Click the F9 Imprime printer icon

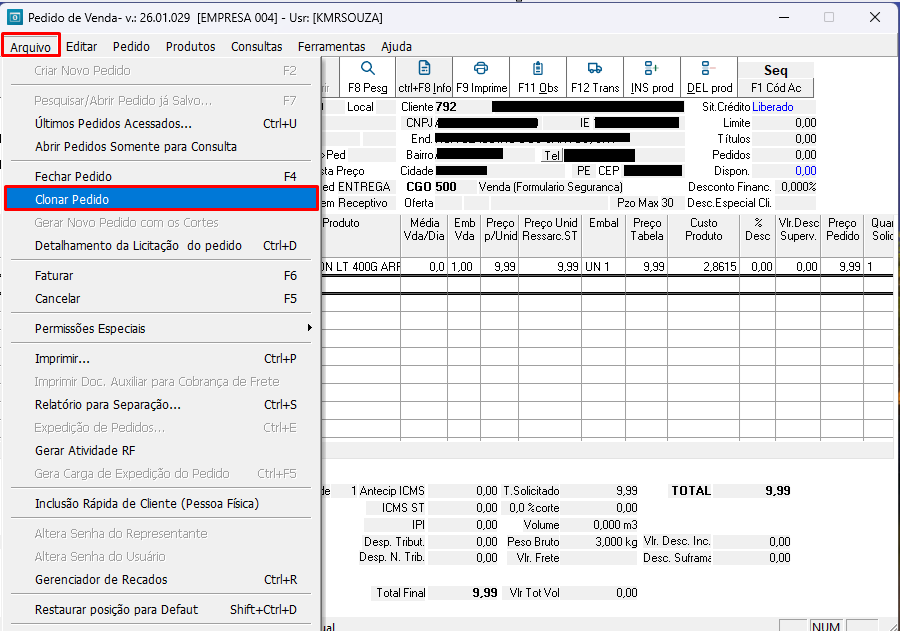click(x=481, y=68)
